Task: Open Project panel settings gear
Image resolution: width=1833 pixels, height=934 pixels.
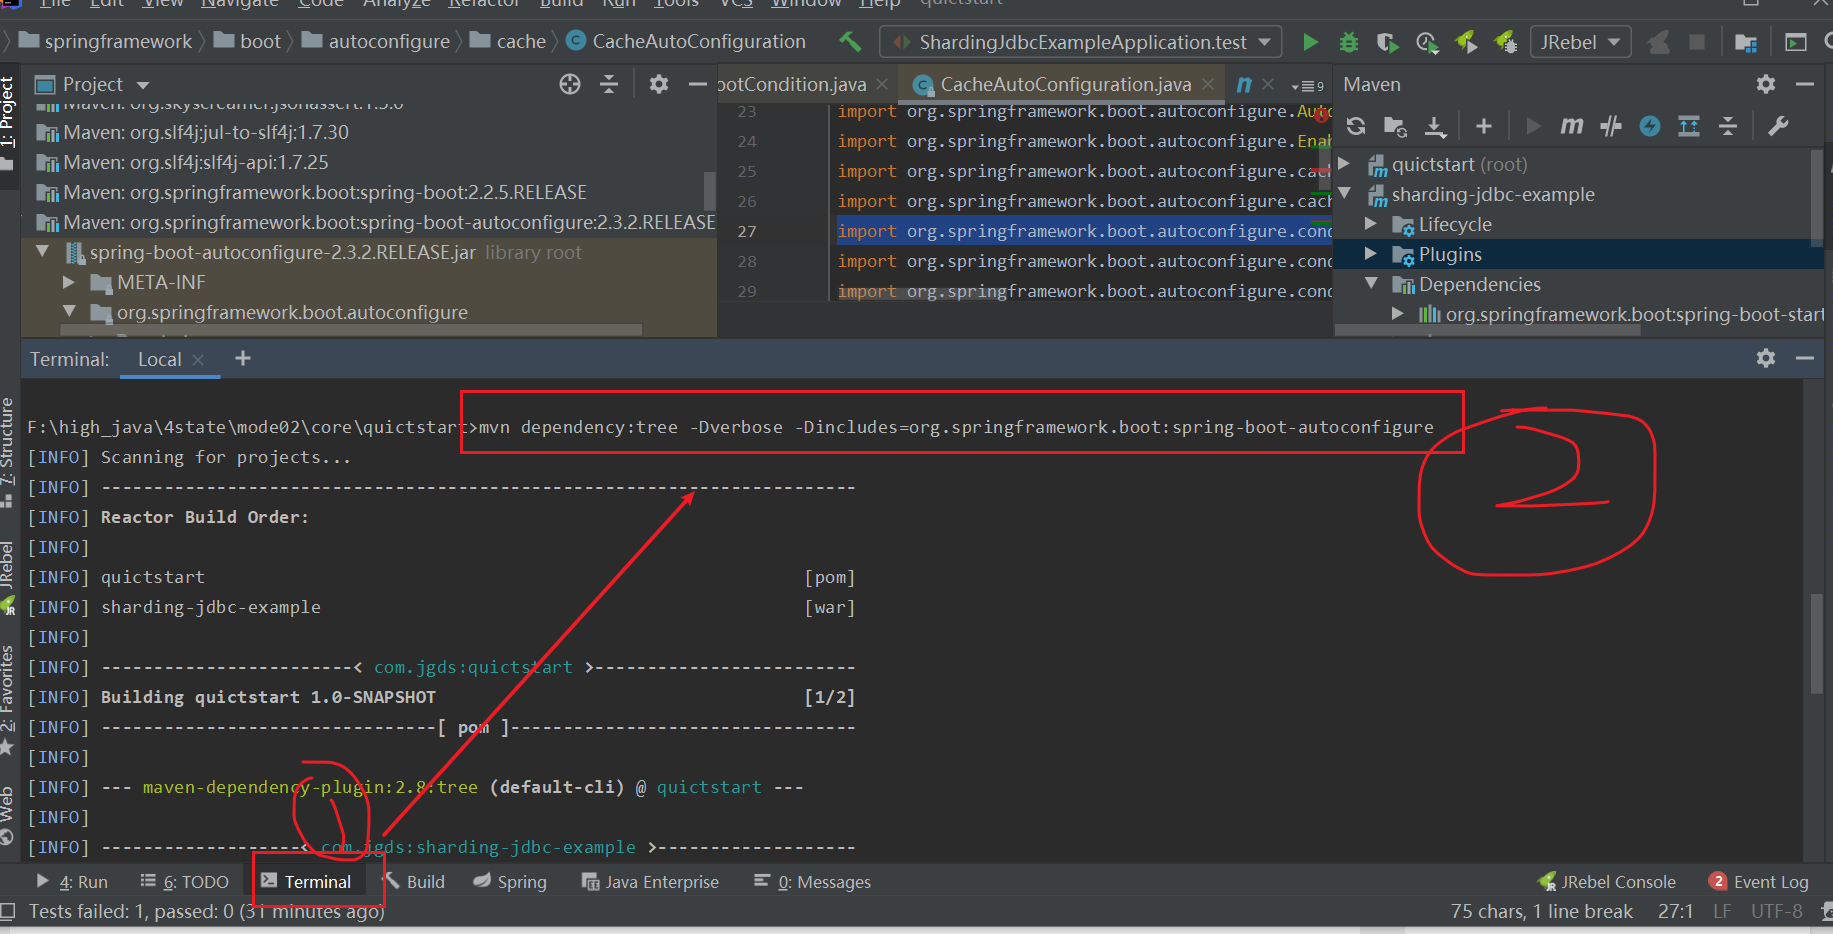Action: pyautogui.click(x=658, y=84)
